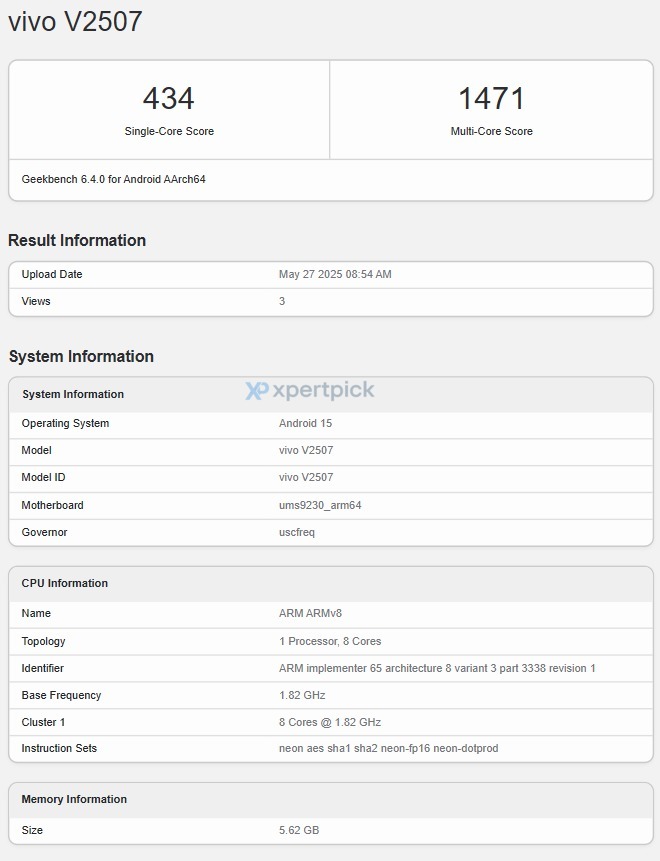Select the 5.62 GB memory value
The image size is (660, 861).
click(x=299, y=830)
